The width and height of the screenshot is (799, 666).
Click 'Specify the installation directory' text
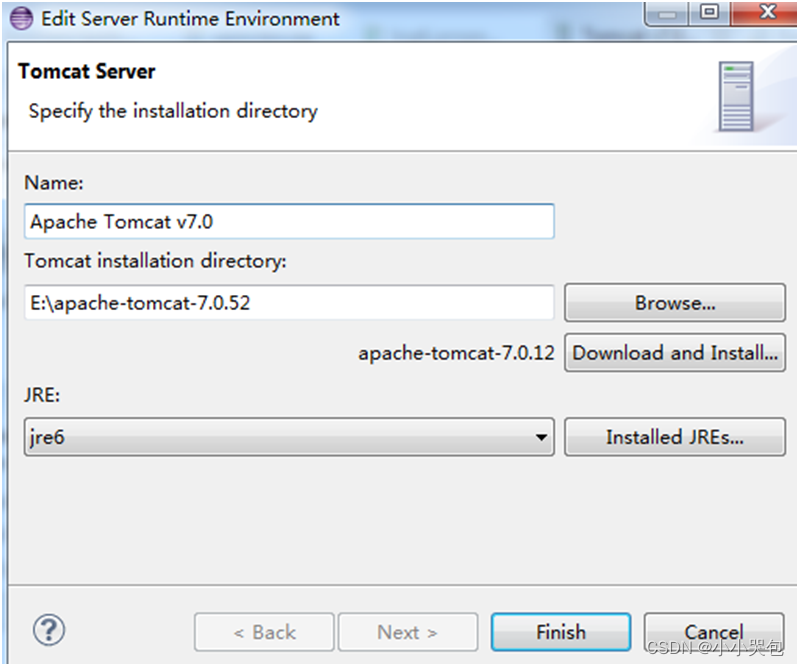(x=173, y=111)
